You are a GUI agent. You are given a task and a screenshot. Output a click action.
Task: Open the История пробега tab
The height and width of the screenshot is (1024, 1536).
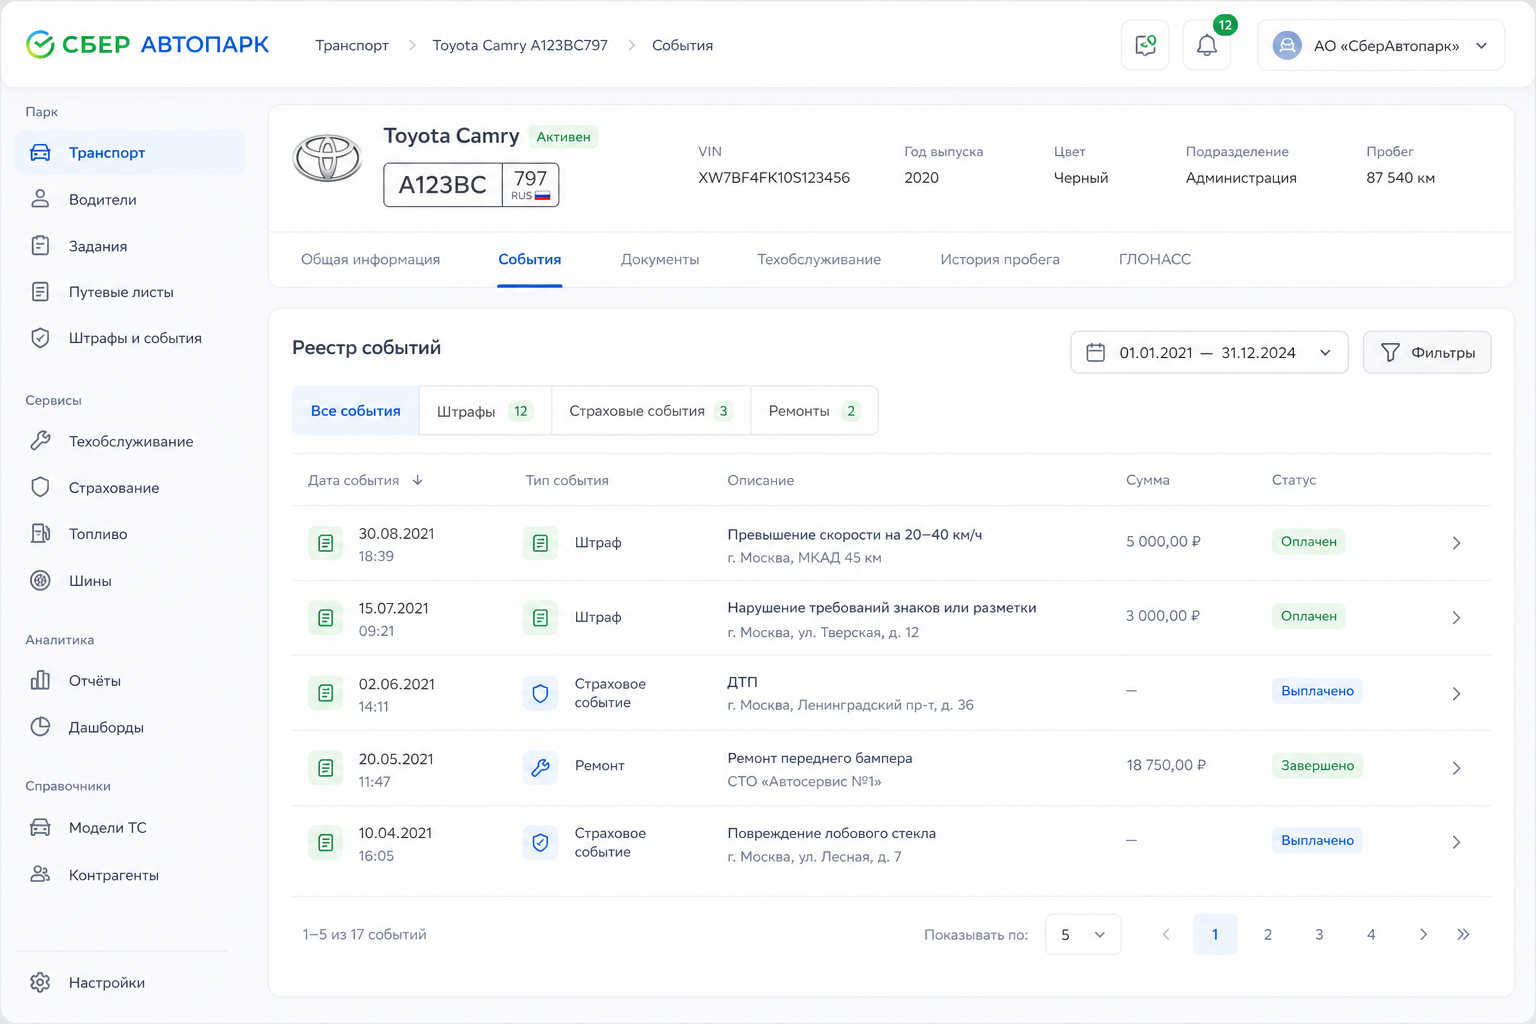[1000, 259]
